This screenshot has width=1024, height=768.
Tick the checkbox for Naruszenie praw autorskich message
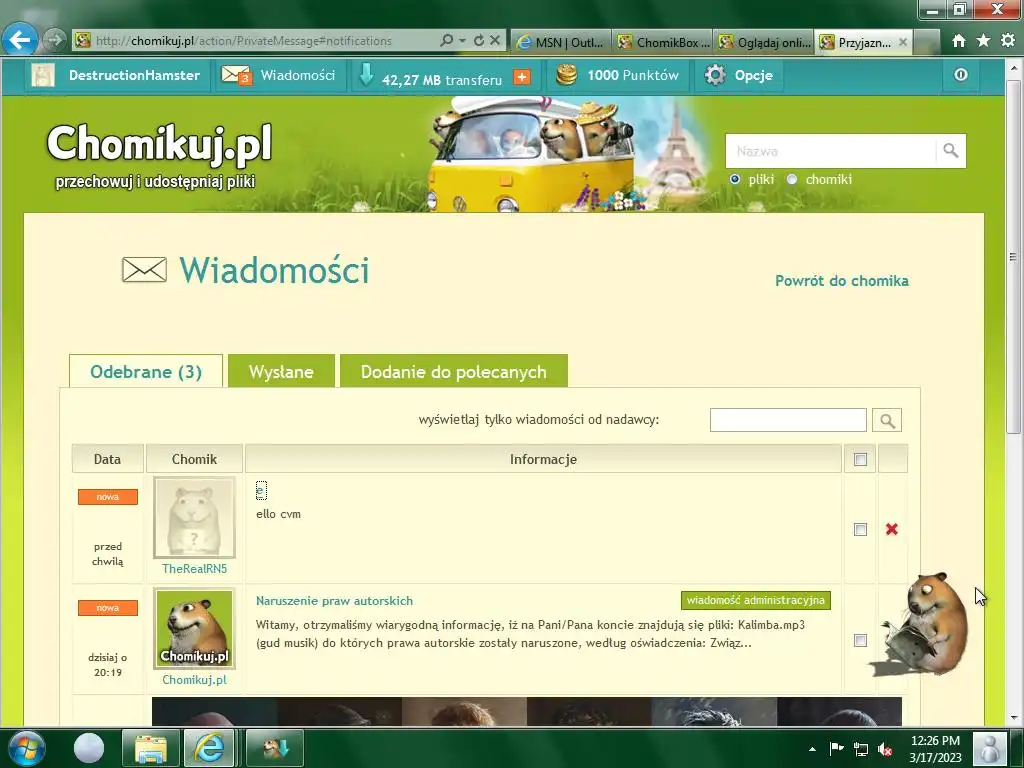[x=861, y=641]
